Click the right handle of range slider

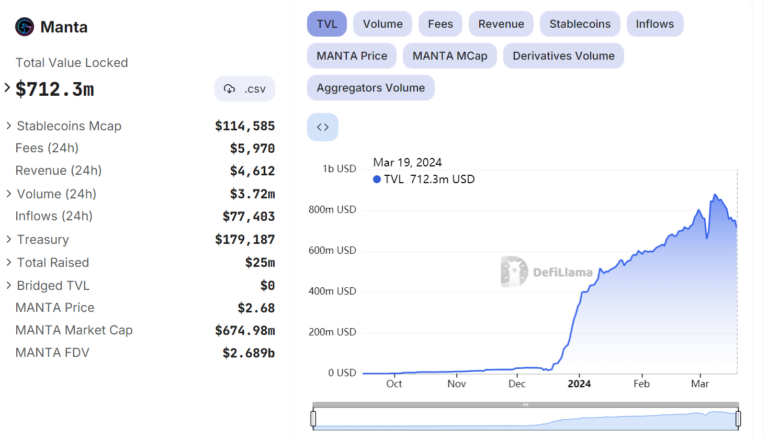point(738,418)
